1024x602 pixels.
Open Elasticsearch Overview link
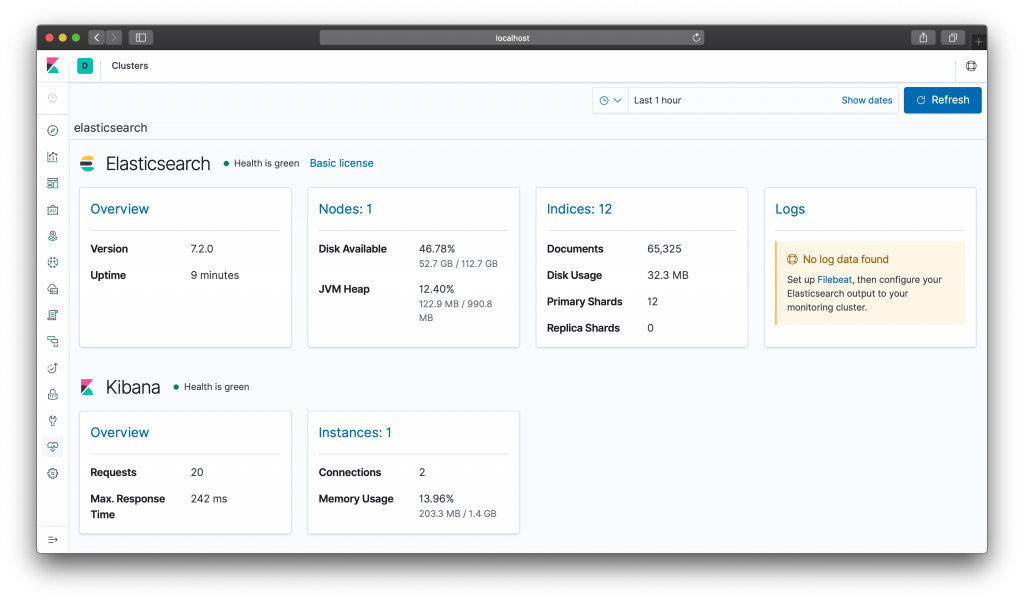coord(120,209)
